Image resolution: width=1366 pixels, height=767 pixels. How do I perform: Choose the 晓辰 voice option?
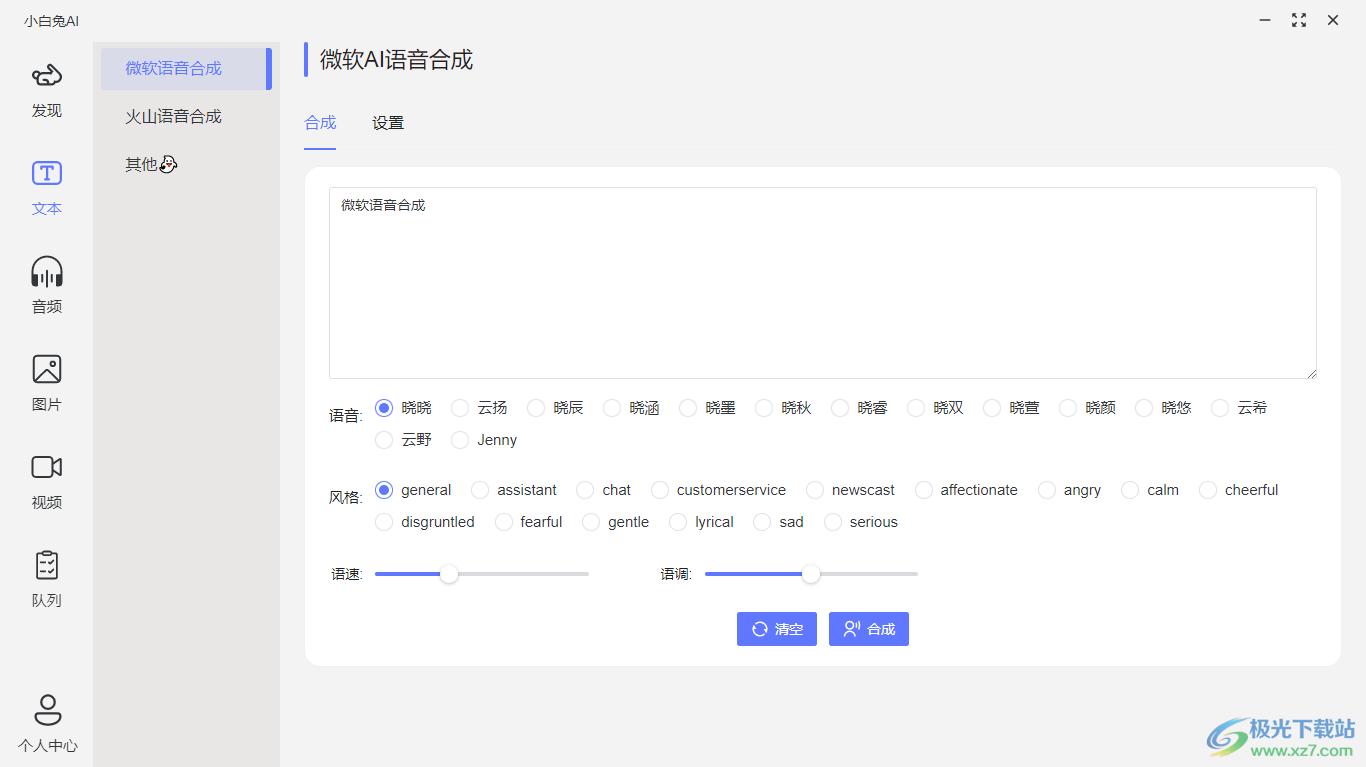click(x=536, y=408)
